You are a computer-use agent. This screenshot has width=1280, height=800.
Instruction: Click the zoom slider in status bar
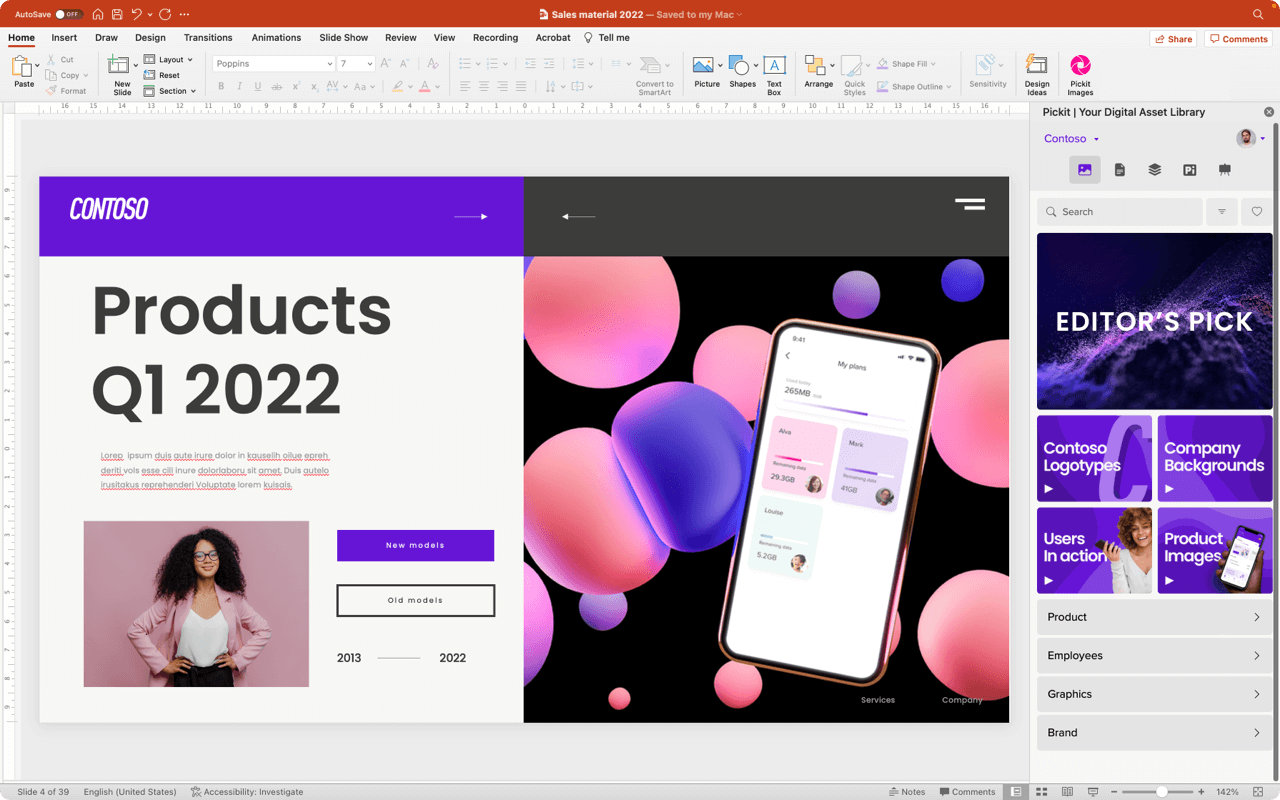pyautogui.click(x=1157, y=792)
